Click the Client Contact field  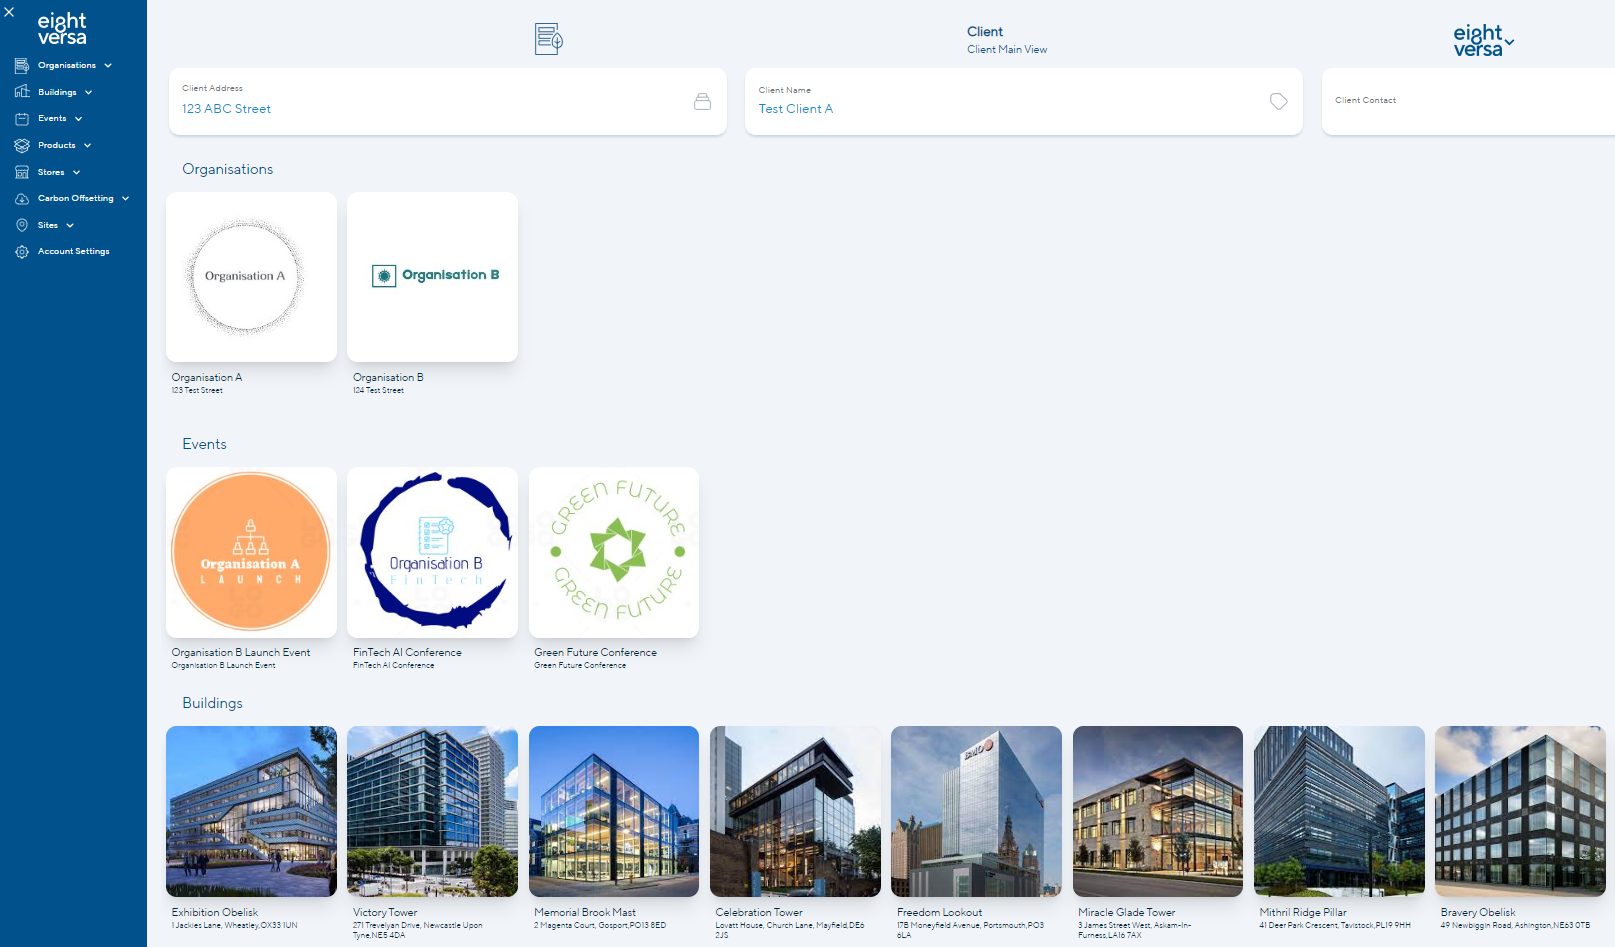point(1468,101)
